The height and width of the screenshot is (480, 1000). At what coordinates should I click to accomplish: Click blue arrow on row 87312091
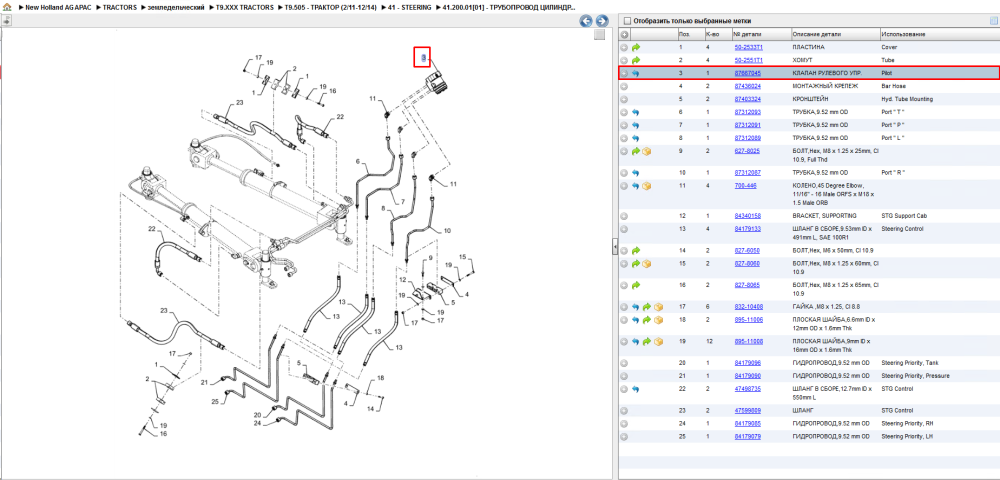pos(636,125)
